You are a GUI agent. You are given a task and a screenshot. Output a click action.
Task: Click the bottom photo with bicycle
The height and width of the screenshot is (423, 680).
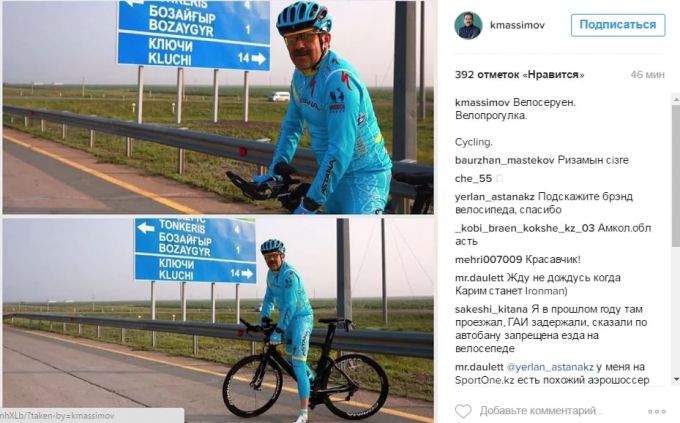tap(218, 320)
